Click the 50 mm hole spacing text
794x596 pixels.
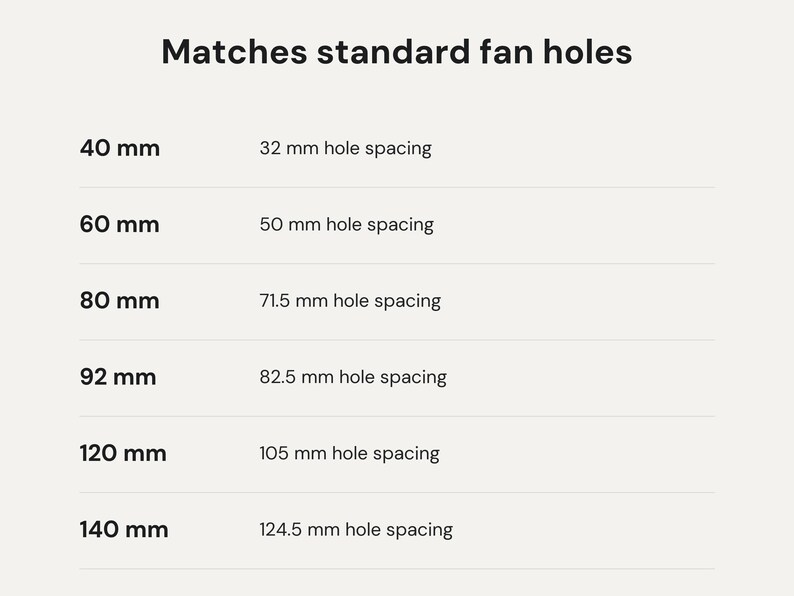[346, 224]
